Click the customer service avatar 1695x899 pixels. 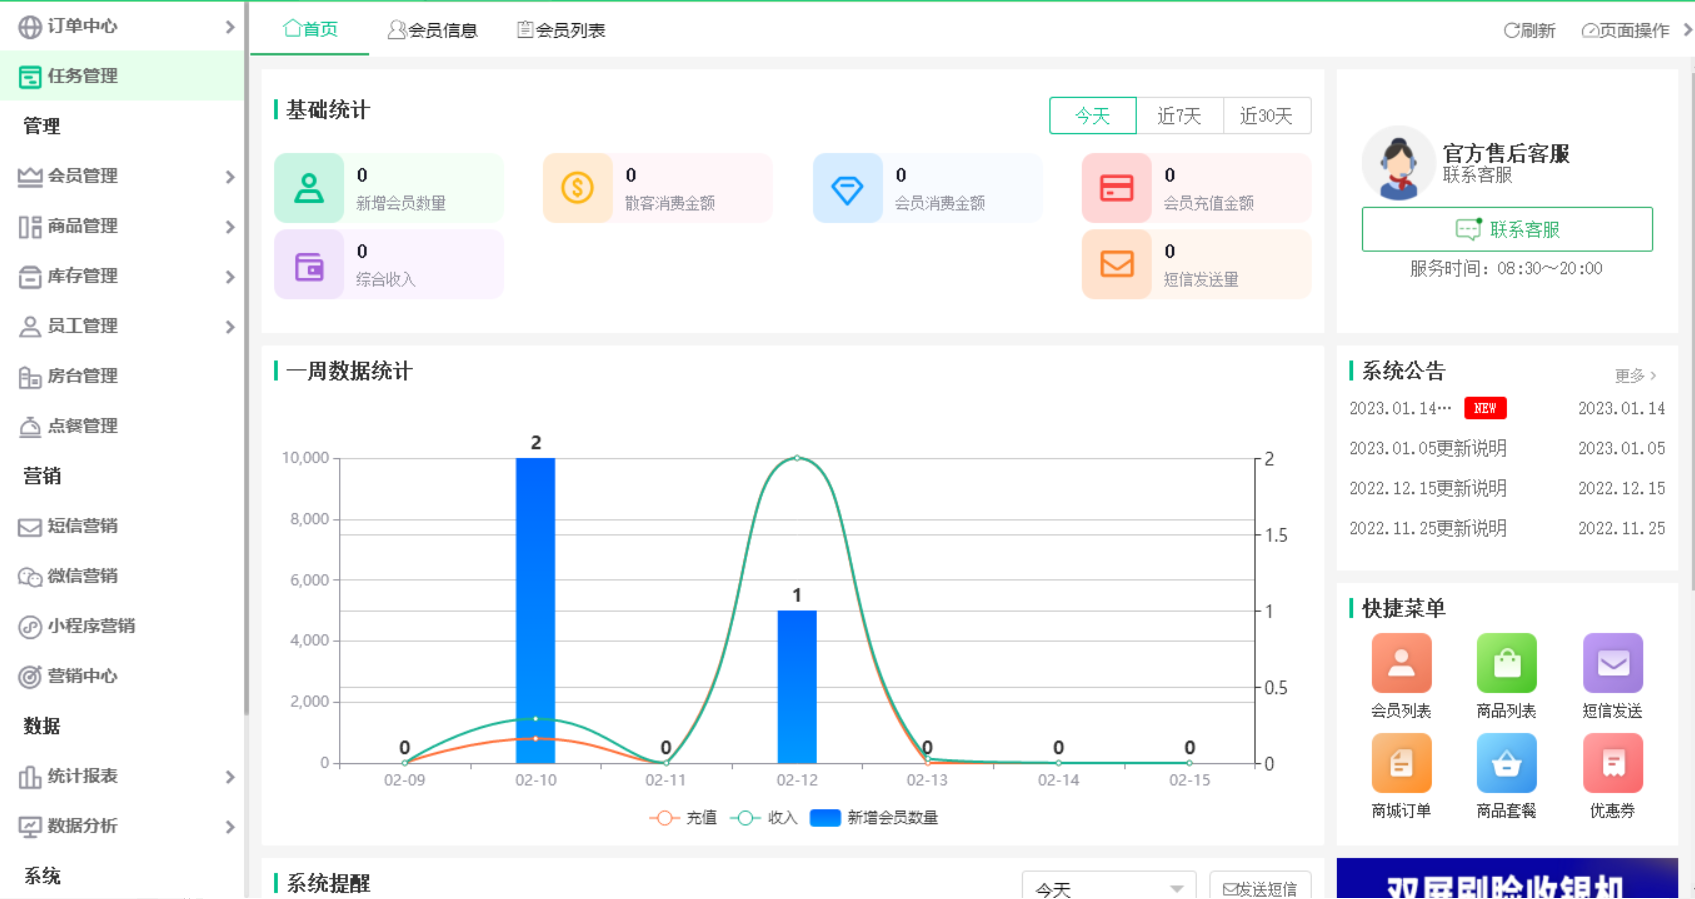(x=1398, y=163)
